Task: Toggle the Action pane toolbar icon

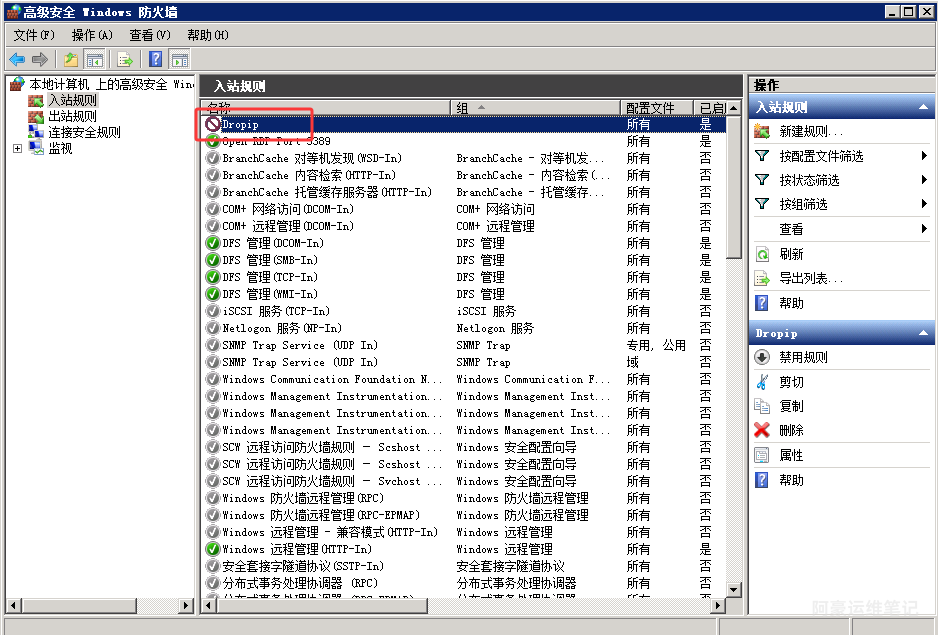Action: (179, 59)
